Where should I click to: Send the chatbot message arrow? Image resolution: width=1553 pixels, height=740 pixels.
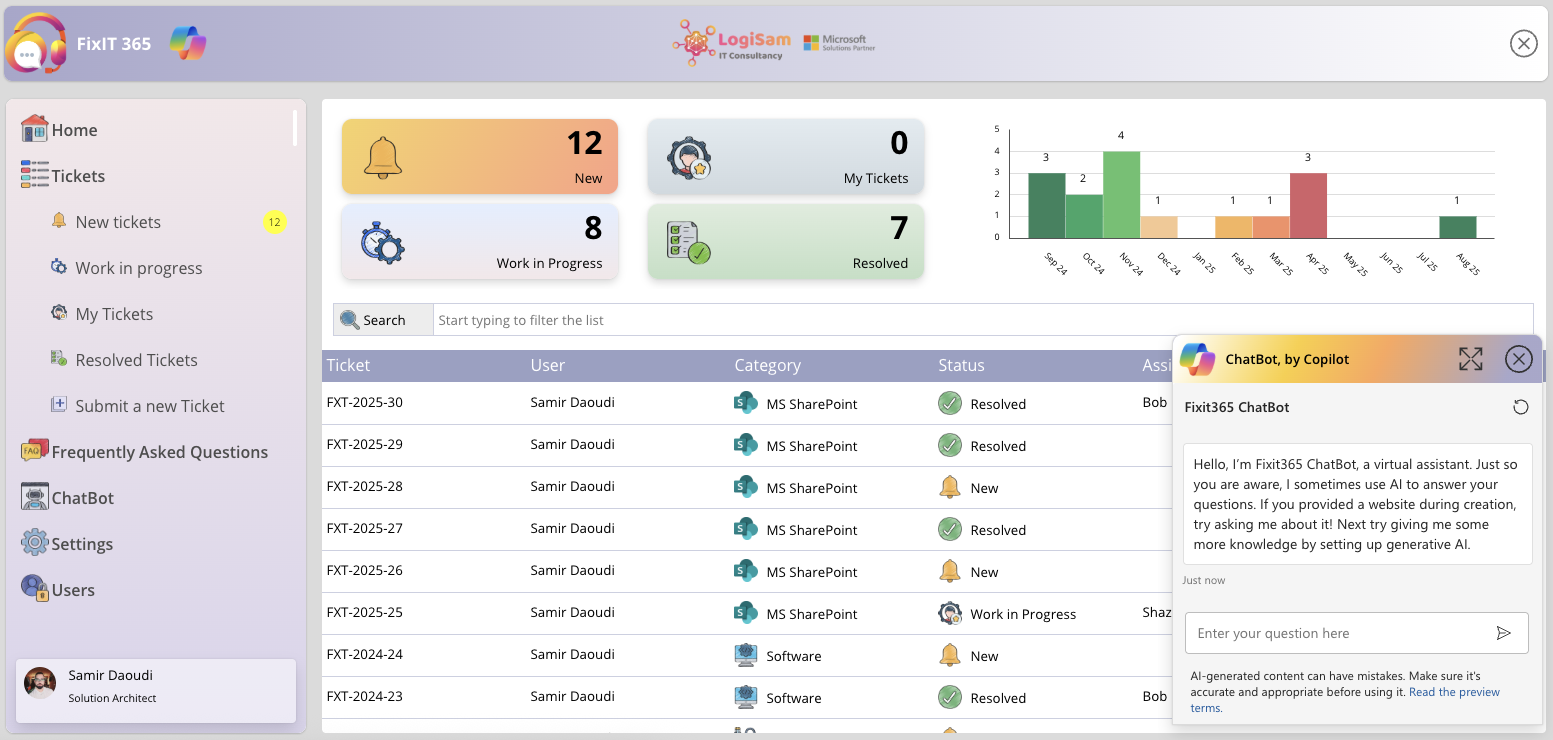click(x=1503, y=633)
